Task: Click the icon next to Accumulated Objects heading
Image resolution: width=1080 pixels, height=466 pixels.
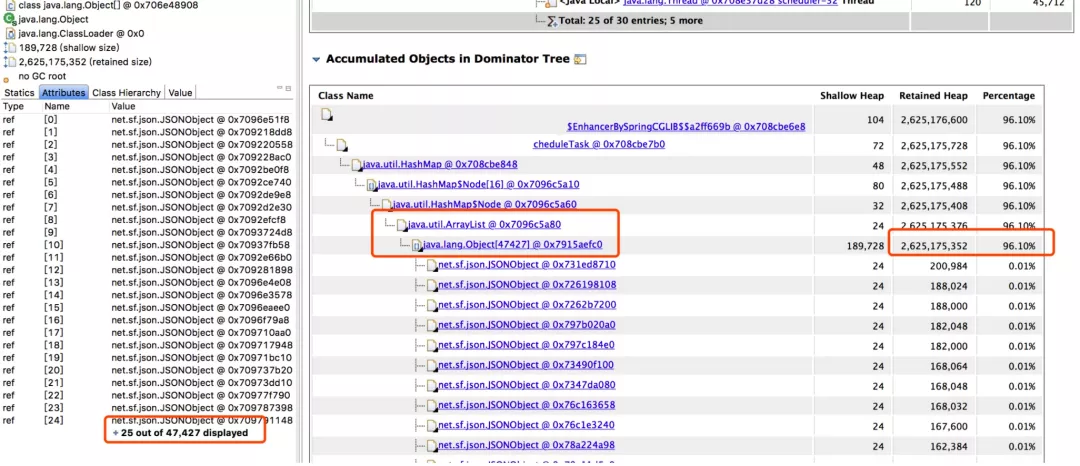Action: [x=580, y=59]
